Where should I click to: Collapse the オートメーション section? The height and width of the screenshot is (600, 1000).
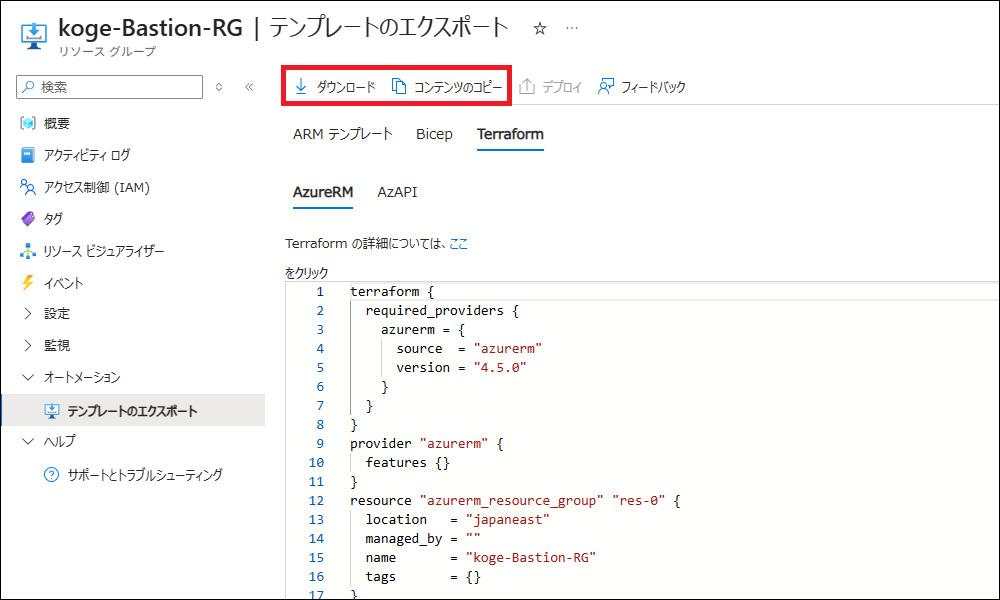pos(27,377)
